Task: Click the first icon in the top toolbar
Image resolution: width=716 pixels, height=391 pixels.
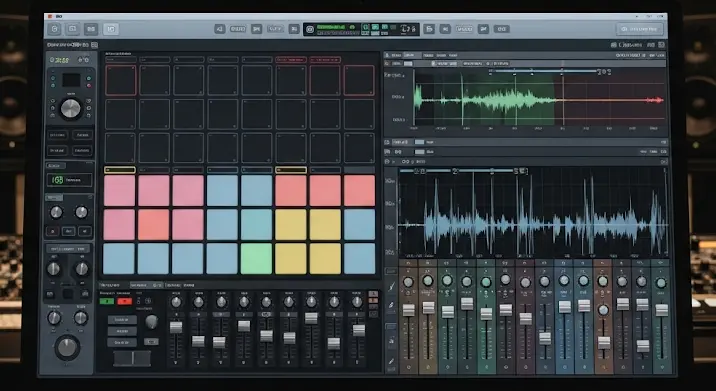Action: click(x=55, y=29)
